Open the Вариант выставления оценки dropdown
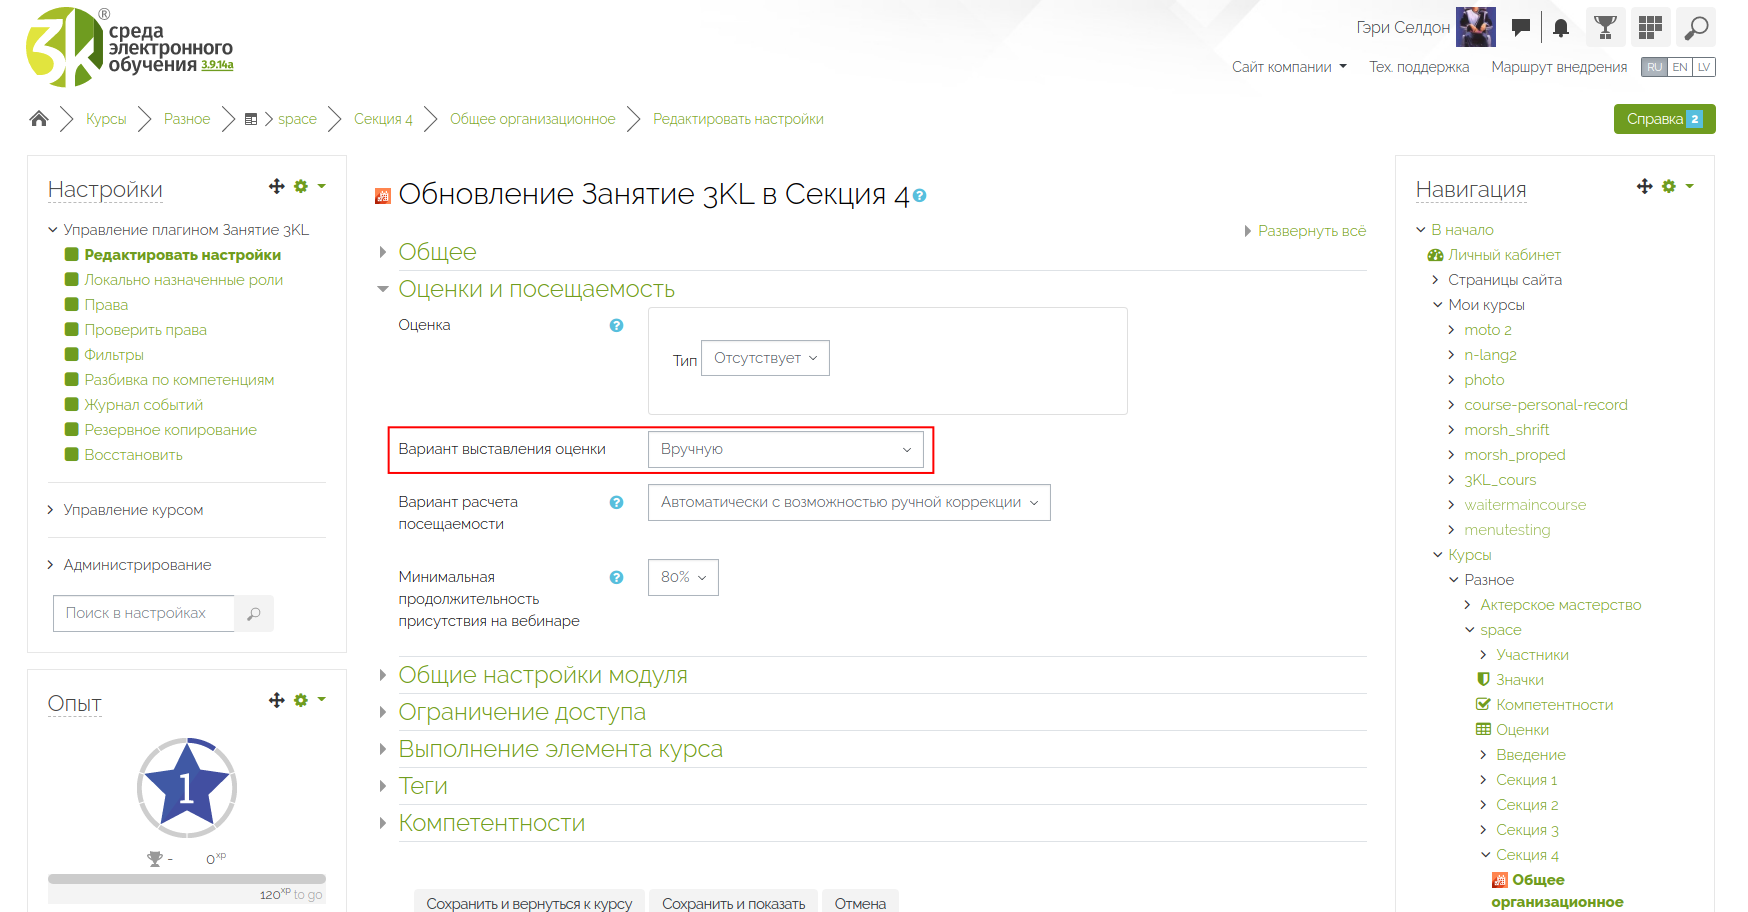 tap(785, 450)
